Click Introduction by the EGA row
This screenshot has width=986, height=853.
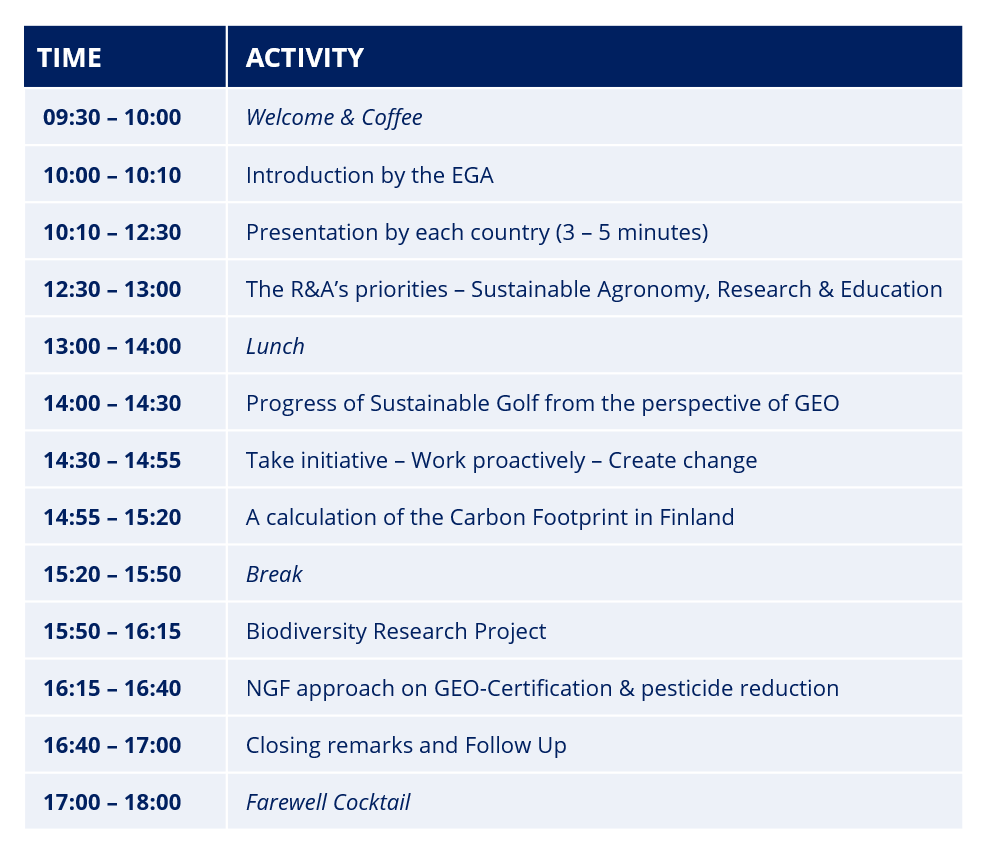[493, 175]
